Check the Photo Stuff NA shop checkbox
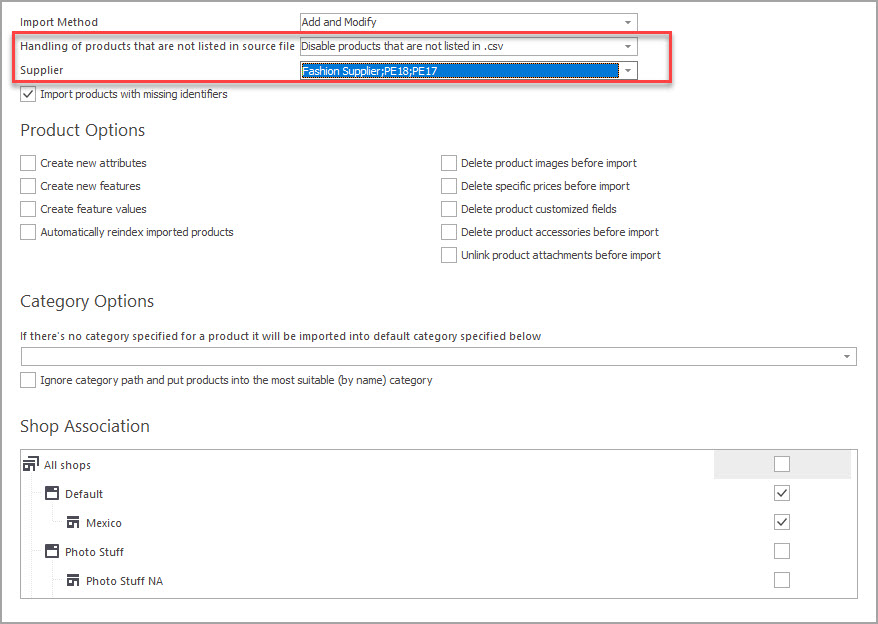The height and width of the screenshot is (624, 878). pos(782,580)
